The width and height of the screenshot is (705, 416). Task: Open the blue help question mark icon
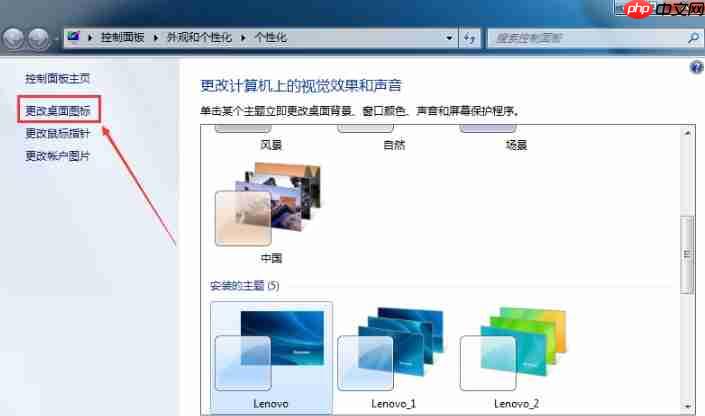click(x=696, y=67)
